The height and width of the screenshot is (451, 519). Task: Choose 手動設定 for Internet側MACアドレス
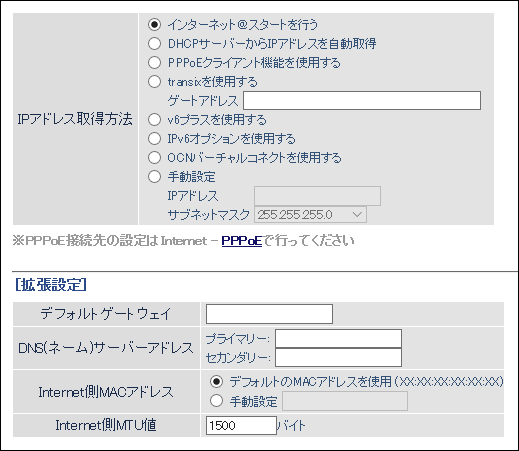216,401
